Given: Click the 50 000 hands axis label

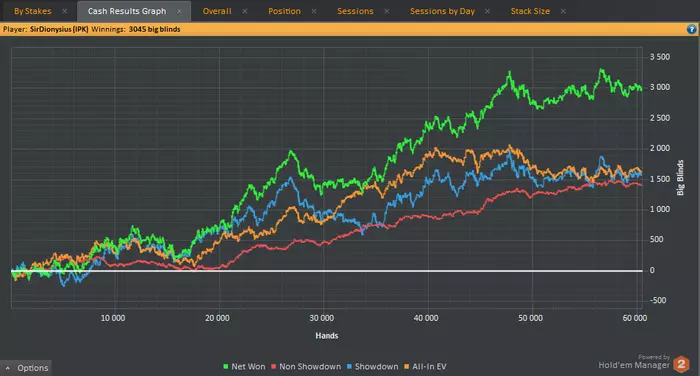Looking at the screenshot, I should pos(530,318).
